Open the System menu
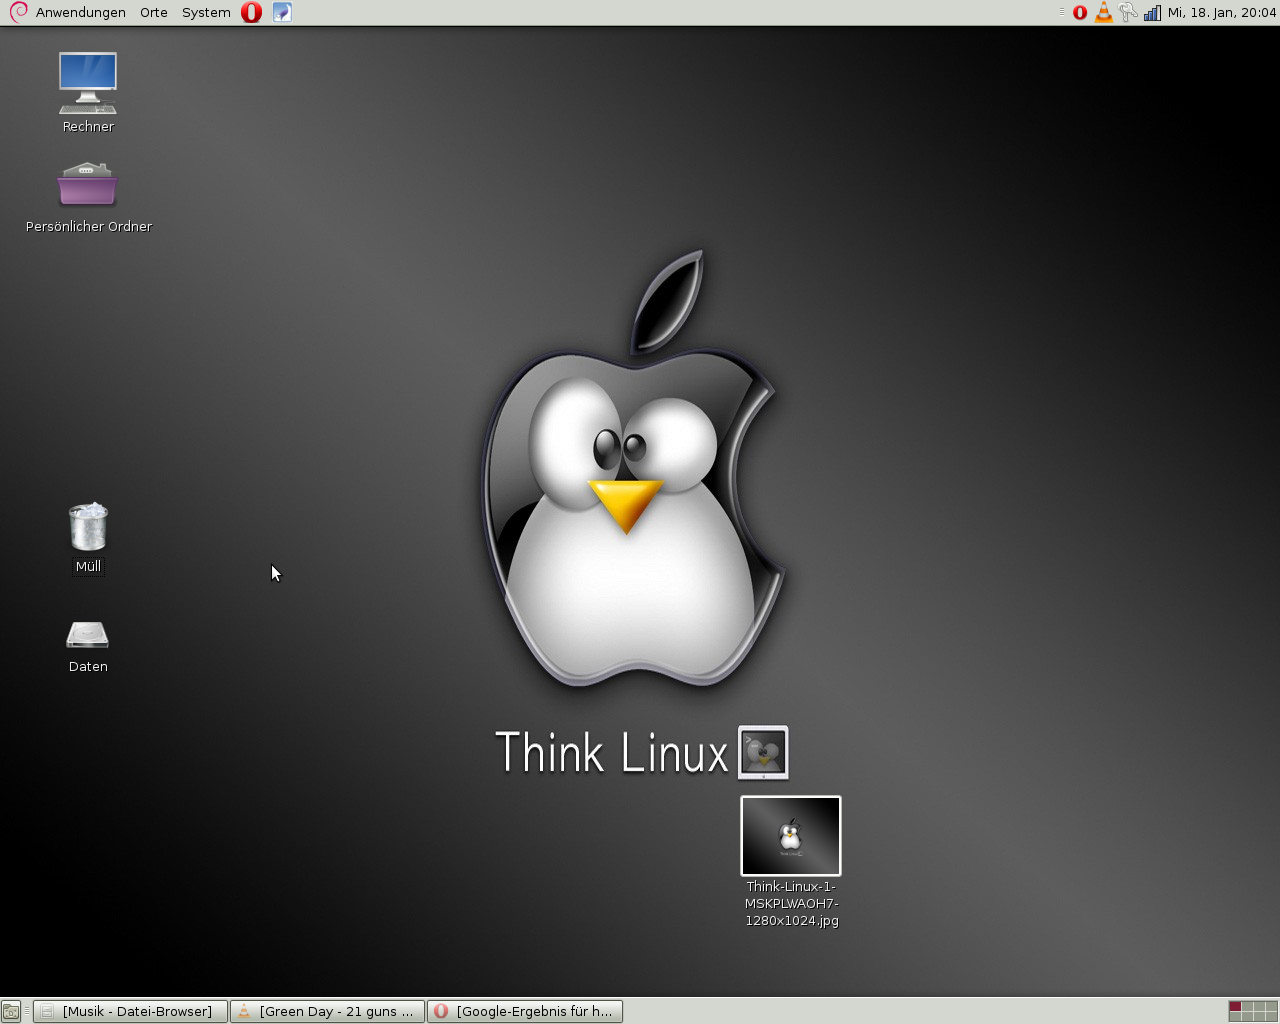This screenshot has height=1024, width=1280. [x=206, y=13]
